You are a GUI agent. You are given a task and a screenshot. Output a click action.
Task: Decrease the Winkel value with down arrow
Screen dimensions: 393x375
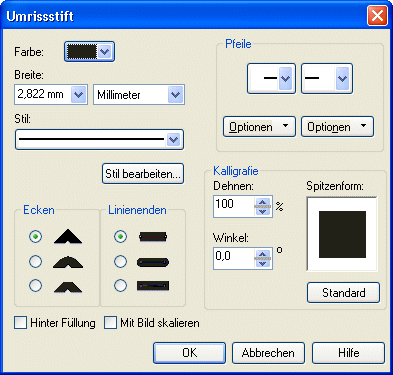click(x=263, y=263)
